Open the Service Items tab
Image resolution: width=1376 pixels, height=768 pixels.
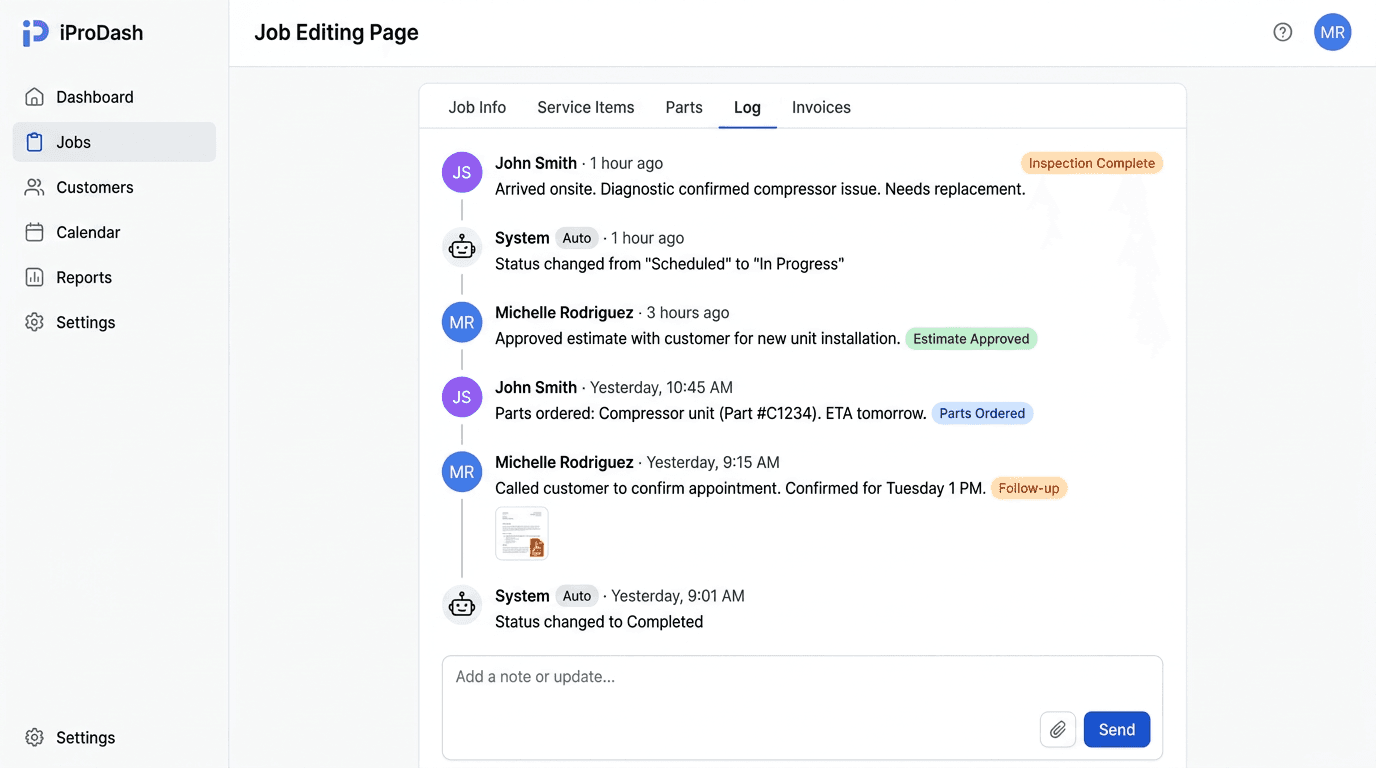pos(585,107)
